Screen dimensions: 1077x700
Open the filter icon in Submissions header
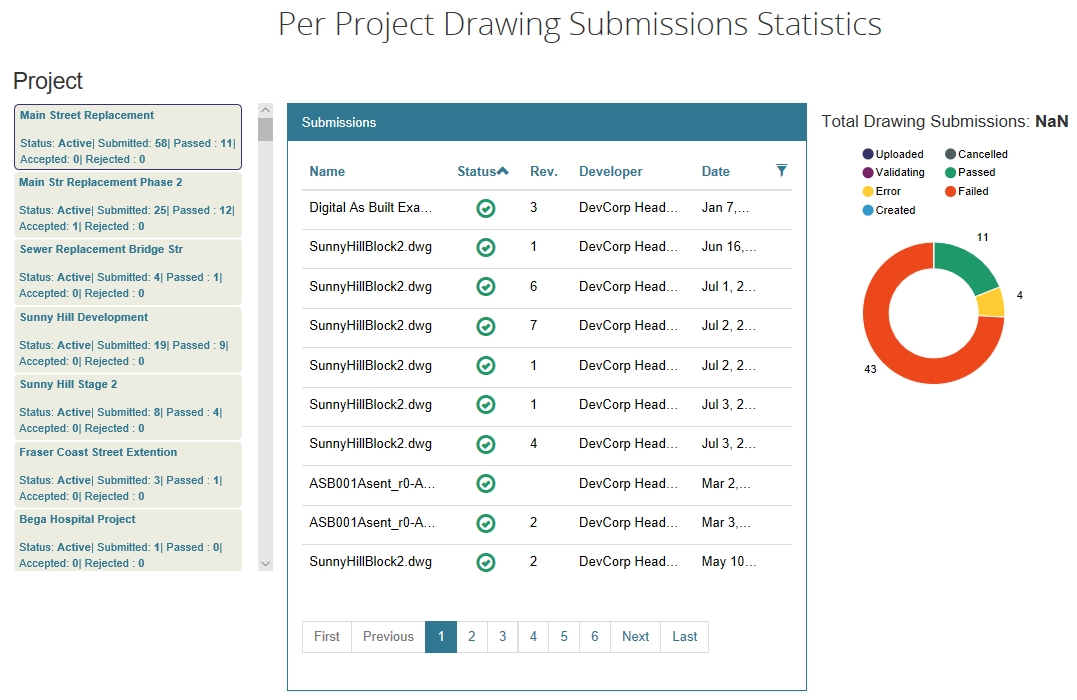(782, 171)
